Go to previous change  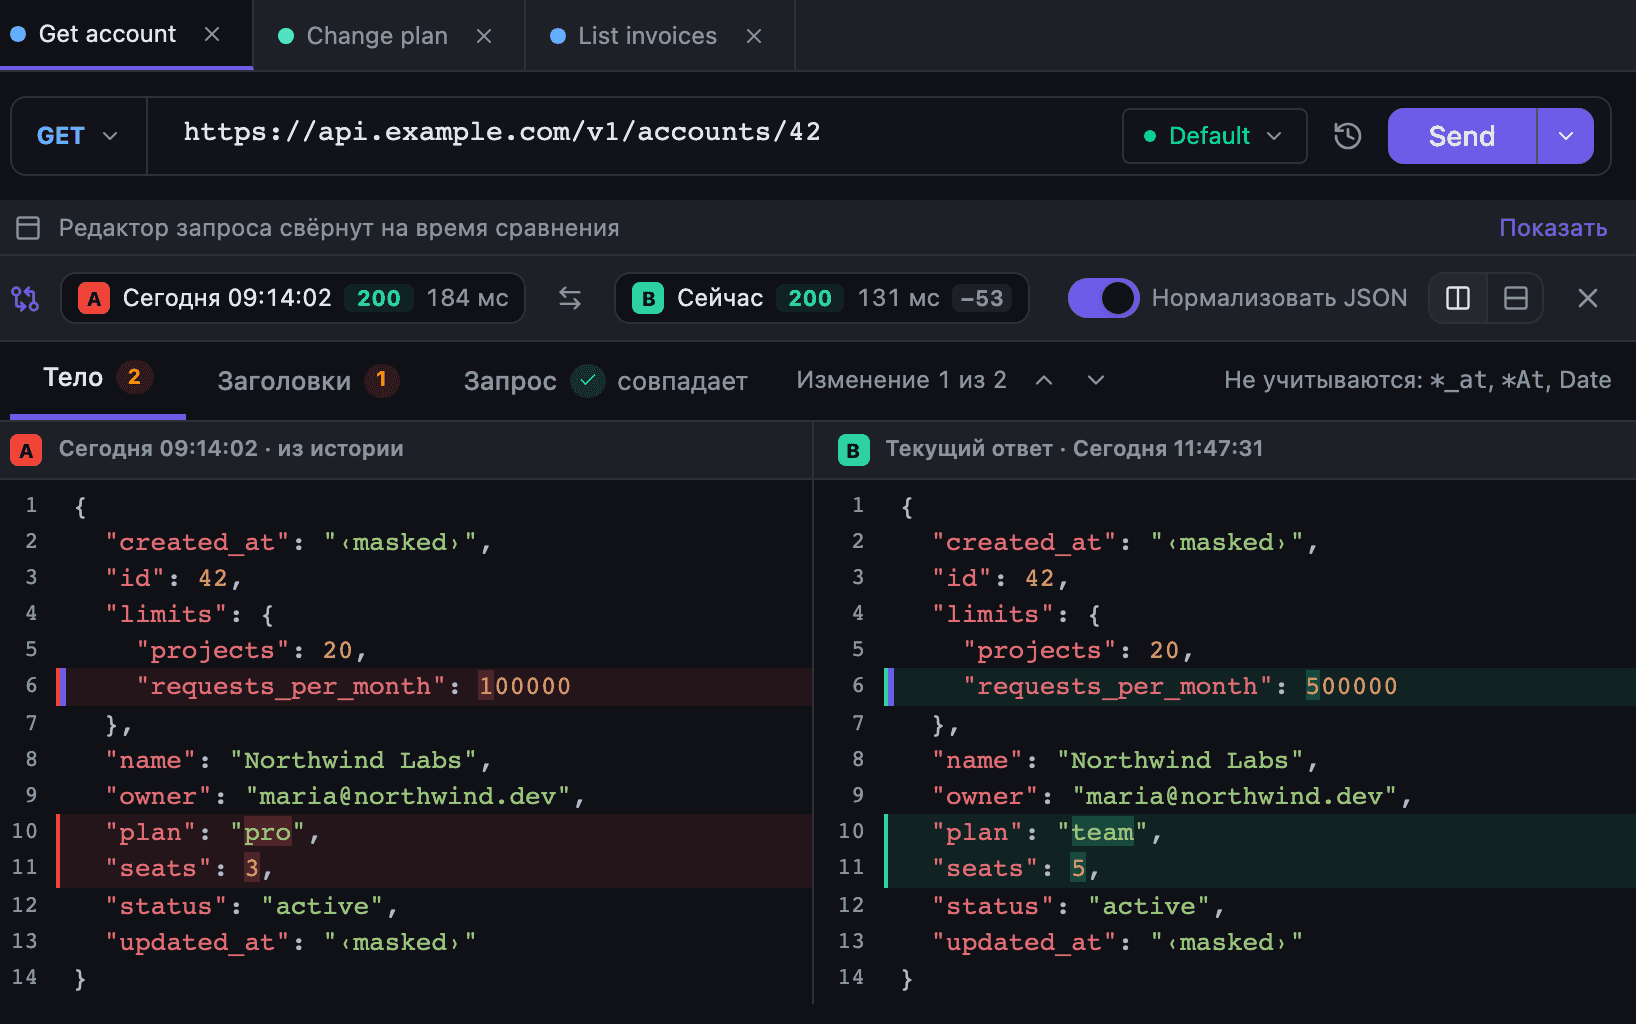click(1044, 380)
